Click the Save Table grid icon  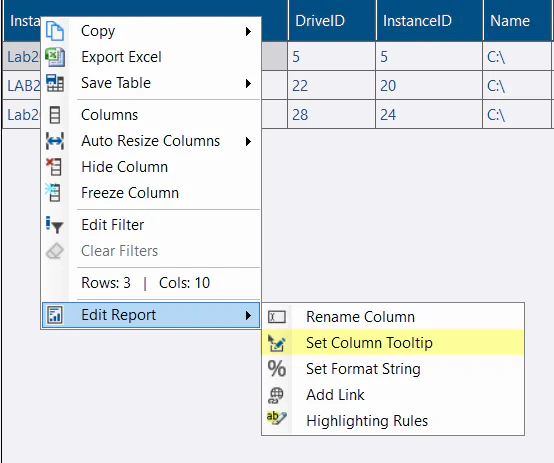pos(55,83)
